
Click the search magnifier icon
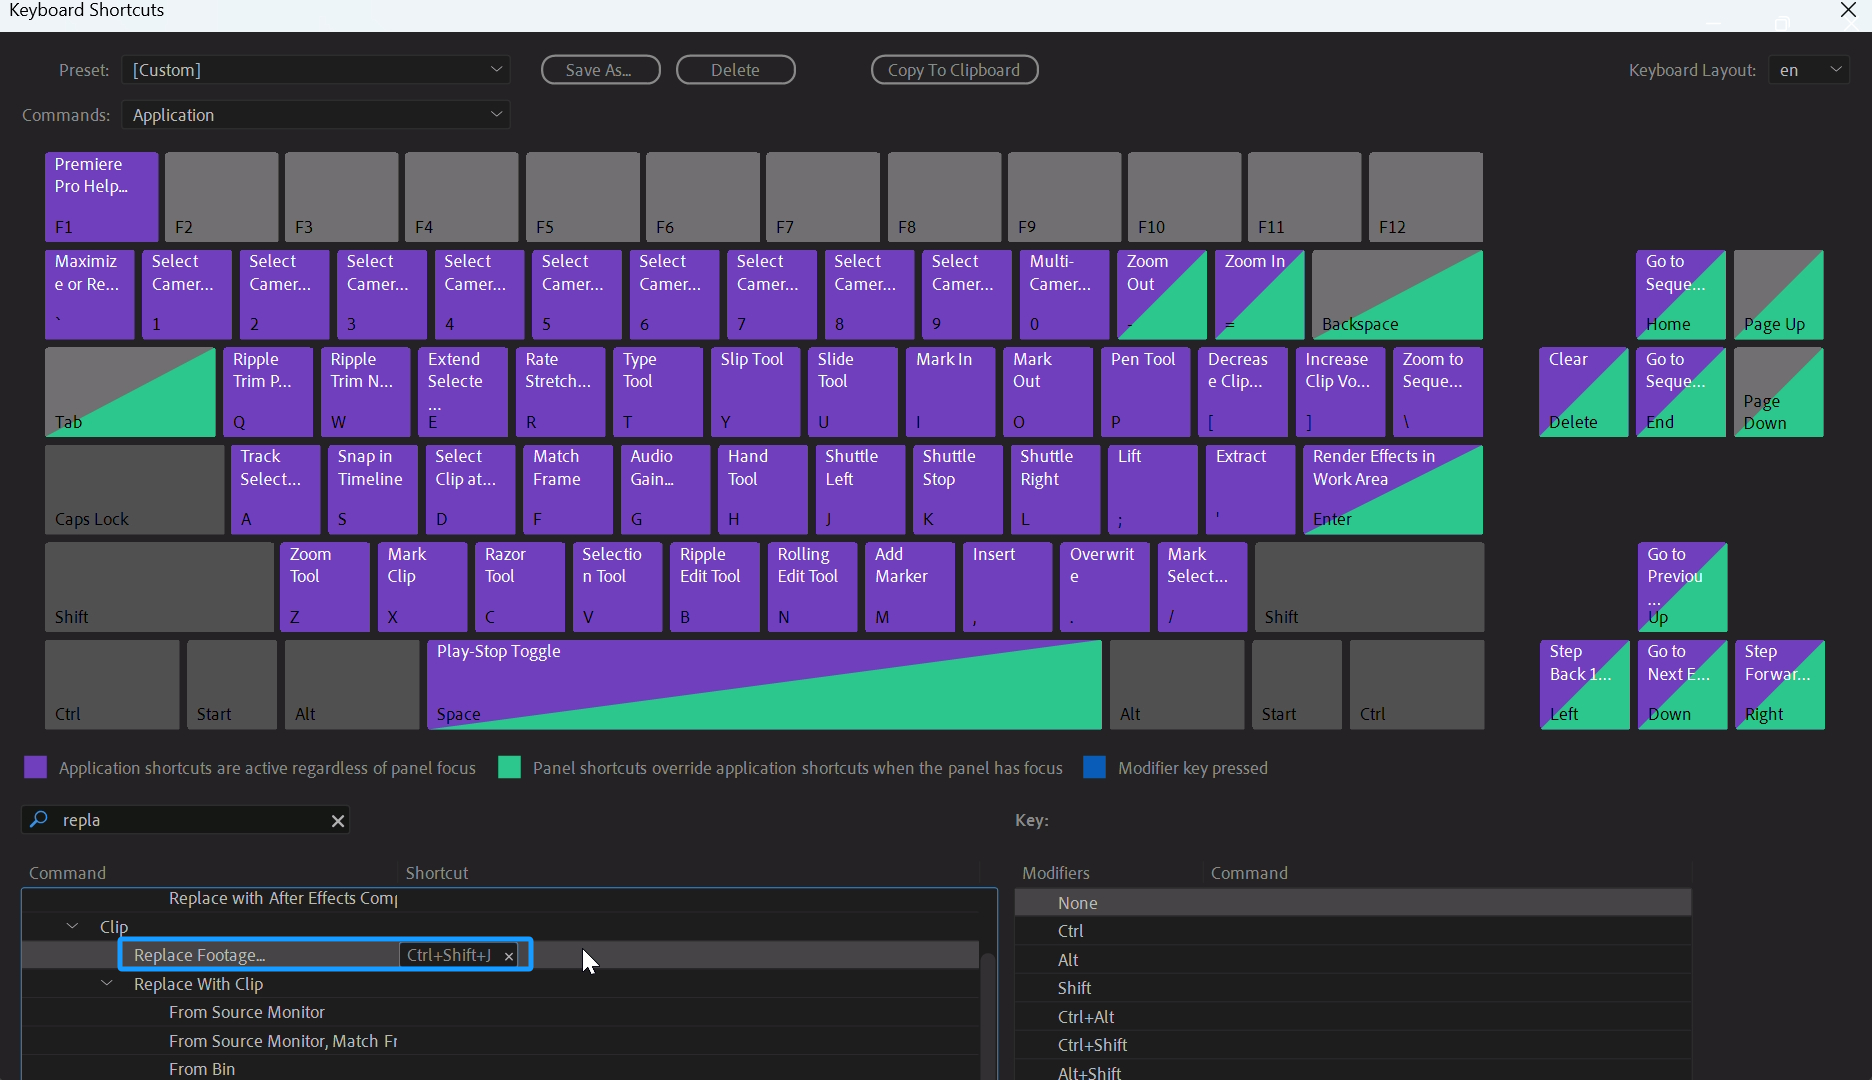(x=39, y=820)
